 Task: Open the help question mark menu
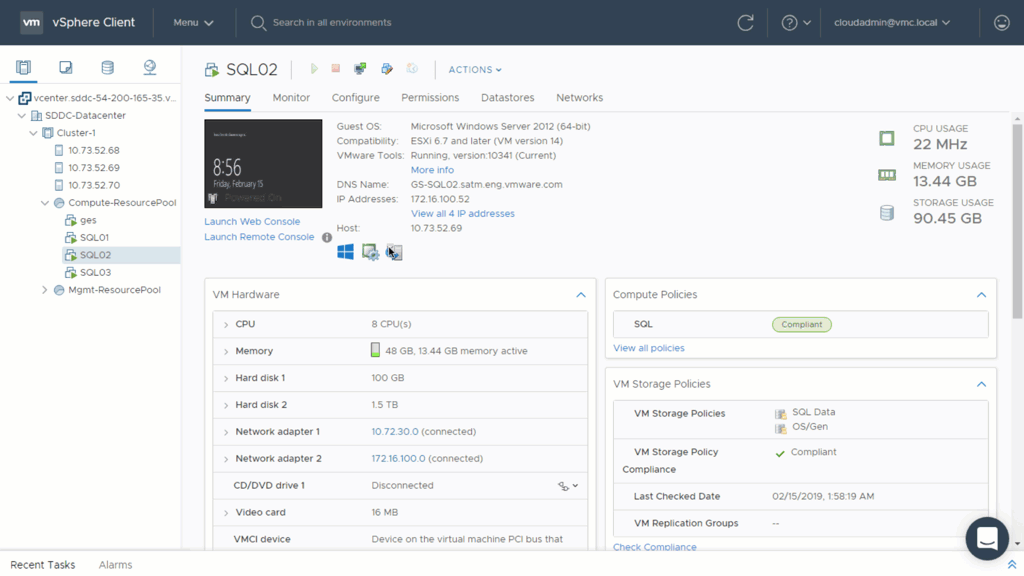[795, 23]
